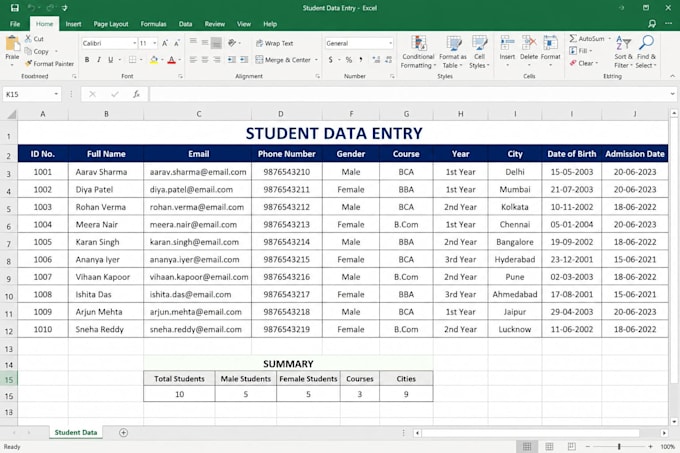Screen dimensions: 680x453
Task: Click the Insert Function fx icon
Action: [136, 94]
